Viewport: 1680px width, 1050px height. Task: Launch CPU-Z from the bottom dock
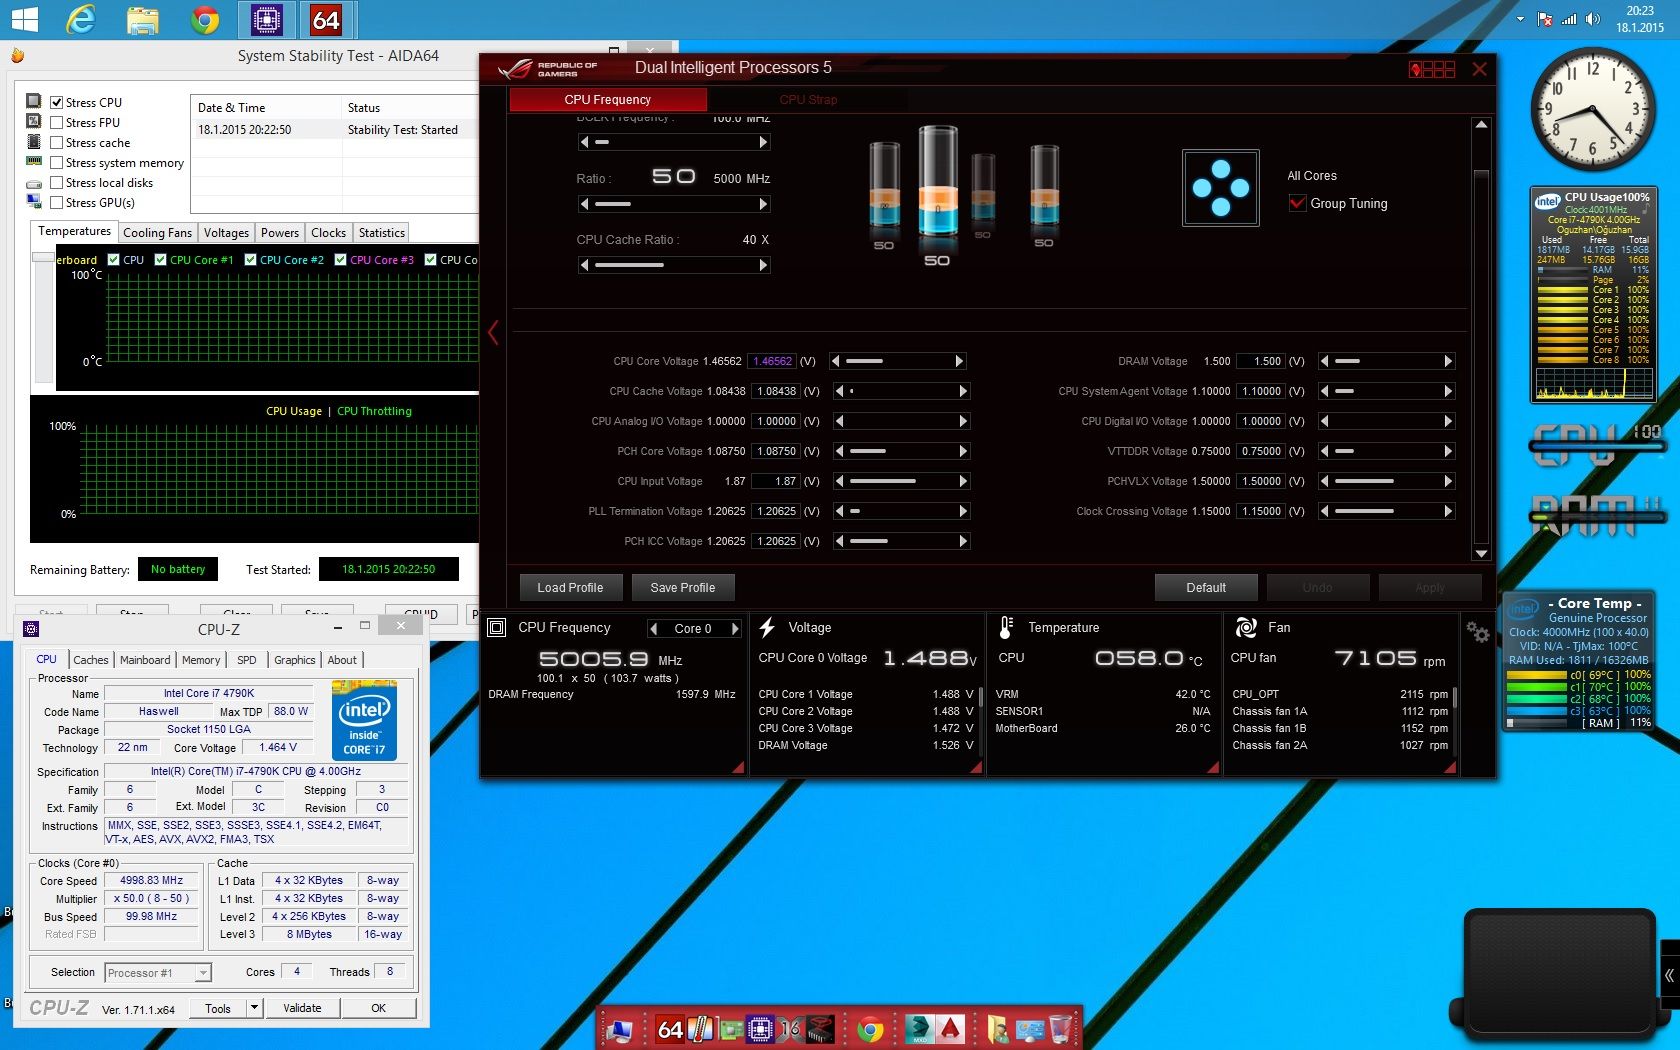tap(761, 1029)
